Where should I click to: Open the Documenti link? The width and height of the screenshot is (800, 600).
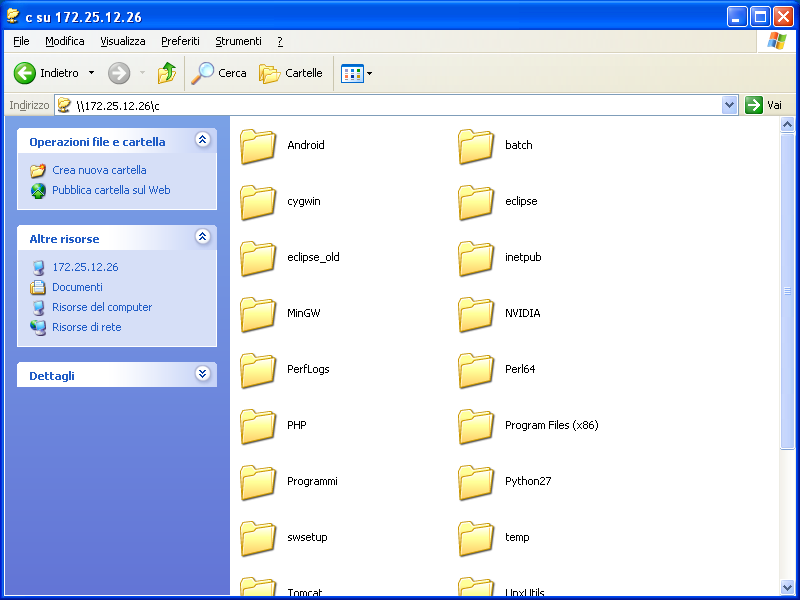click(x=78, y=287)
